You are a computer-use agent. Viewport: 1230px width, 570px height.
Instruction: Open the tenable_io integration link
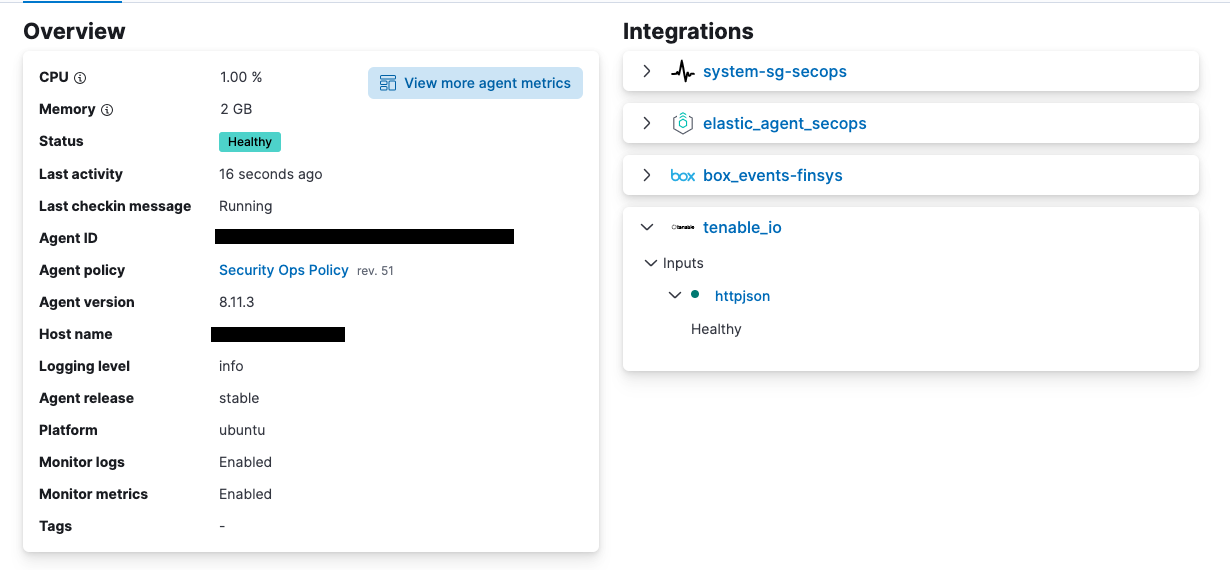(x=742, y=228)
